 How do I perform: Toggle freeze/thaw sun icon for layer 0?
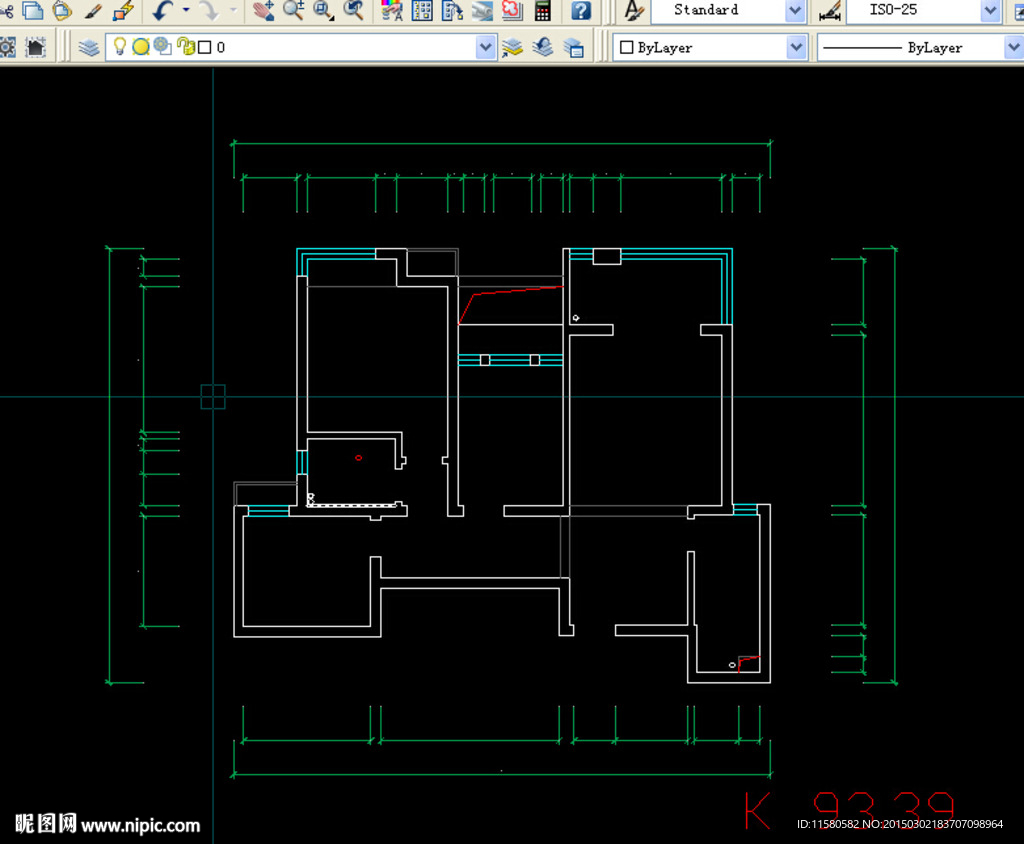point(141,47)
